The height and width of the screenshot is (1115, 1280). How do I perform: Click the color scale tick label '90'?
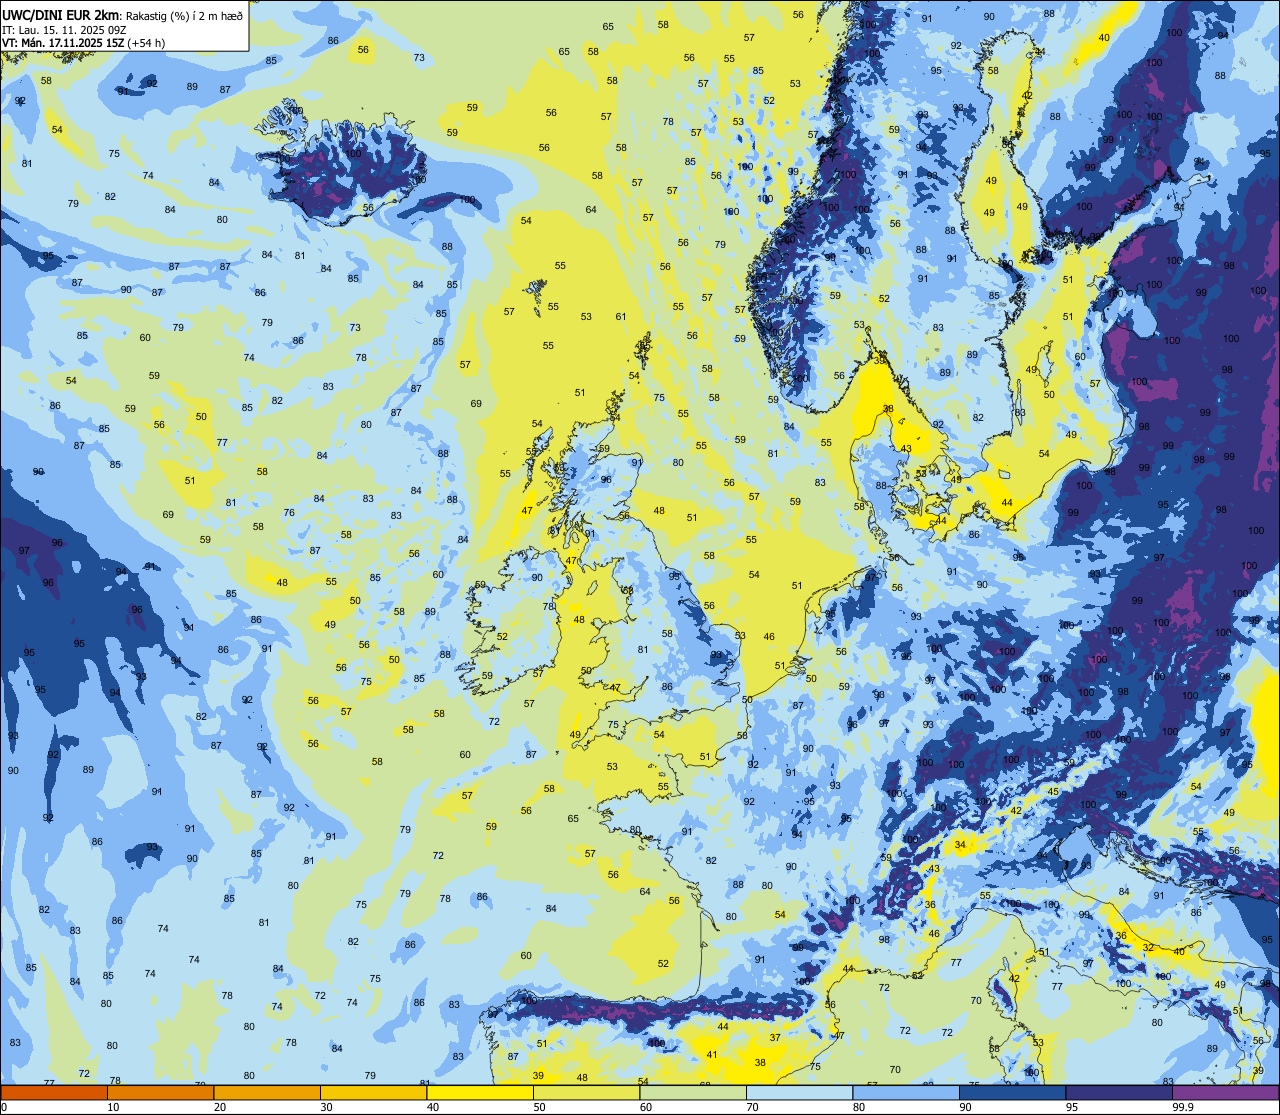point(965,1107)
